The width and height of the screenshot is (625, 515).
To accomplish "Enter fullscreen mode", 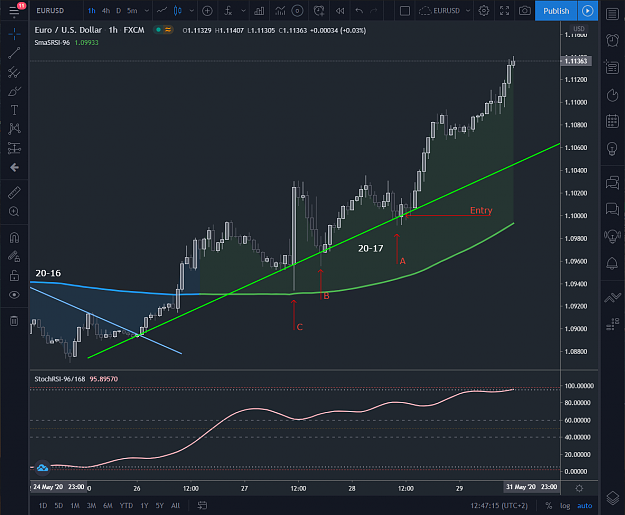I will click(x=504, y=11).
